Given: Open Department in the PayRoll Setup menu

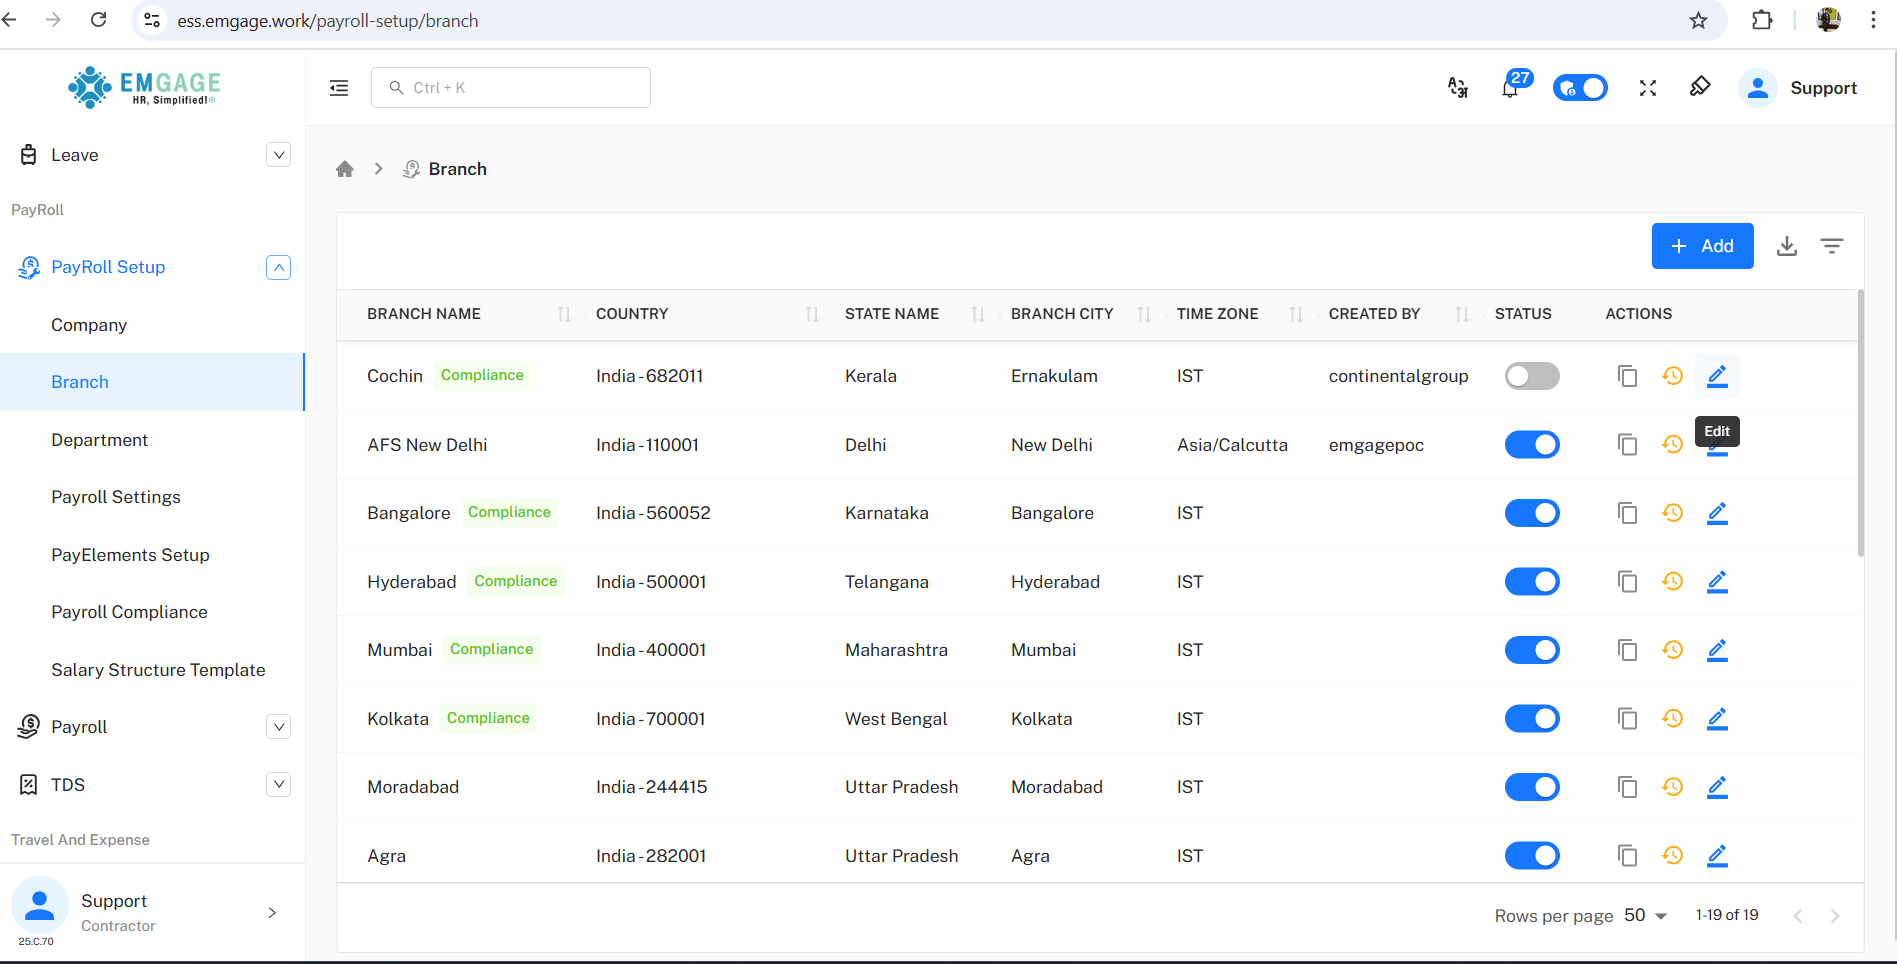Looking at the screenshot, I should pos(99,440).
